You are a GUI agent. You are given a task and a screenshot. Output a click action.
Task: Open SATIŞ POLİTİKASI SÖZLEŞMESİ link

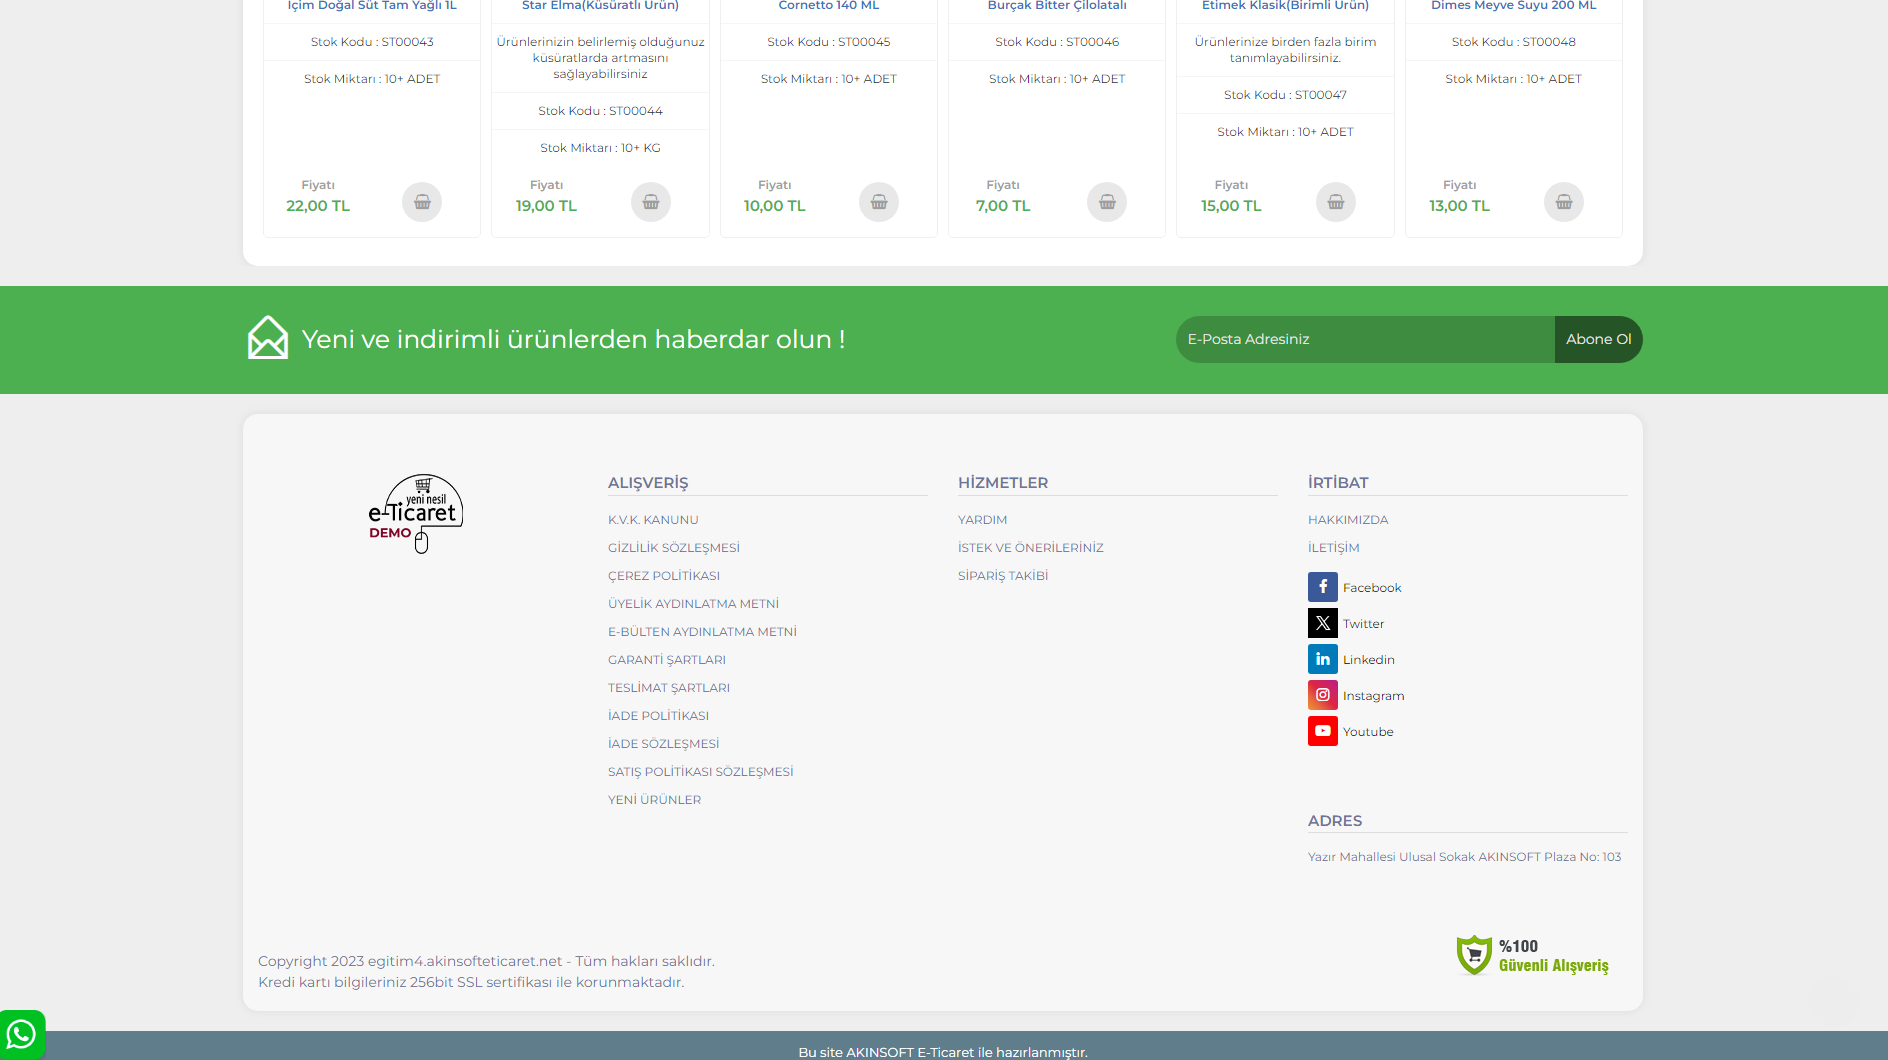pyautogui.click(x=700, y=772)
